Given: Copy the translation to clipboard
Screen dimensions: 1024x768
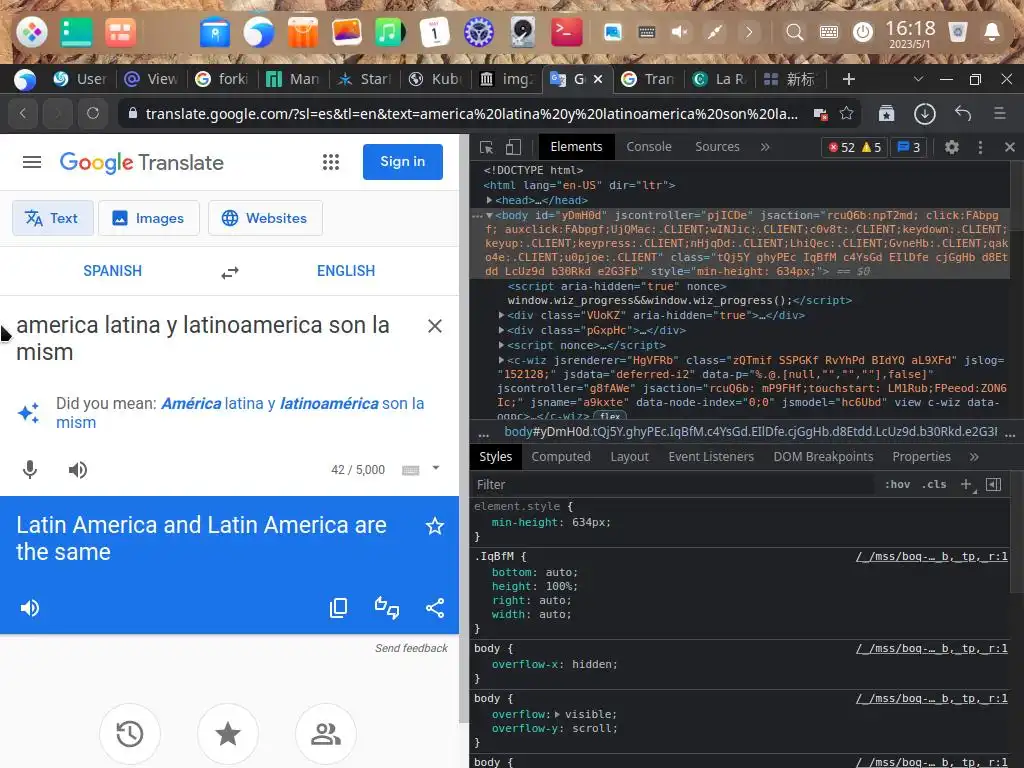Looking at the screenshot, I should point(338,608).
